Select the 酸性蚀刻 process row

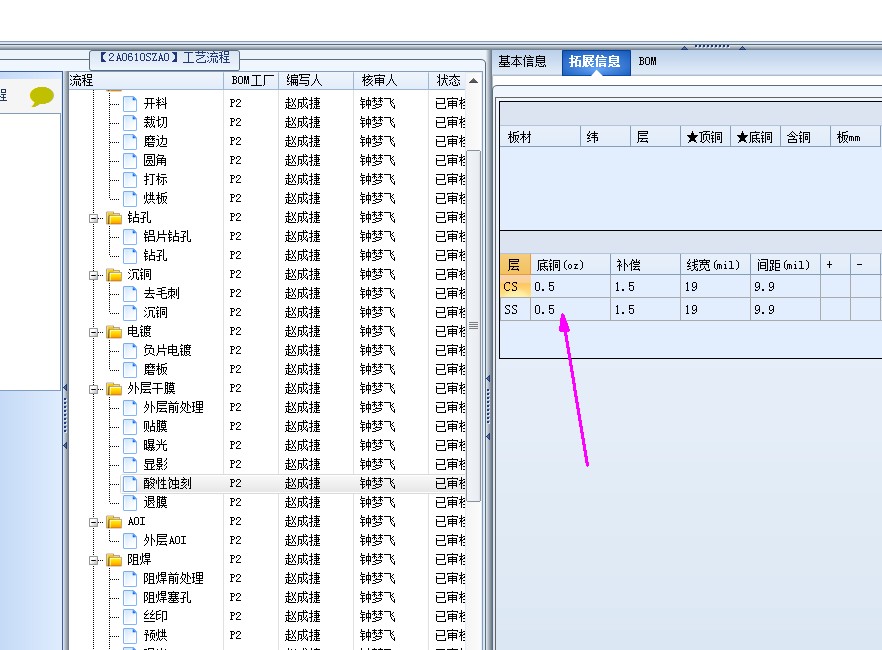294,484
